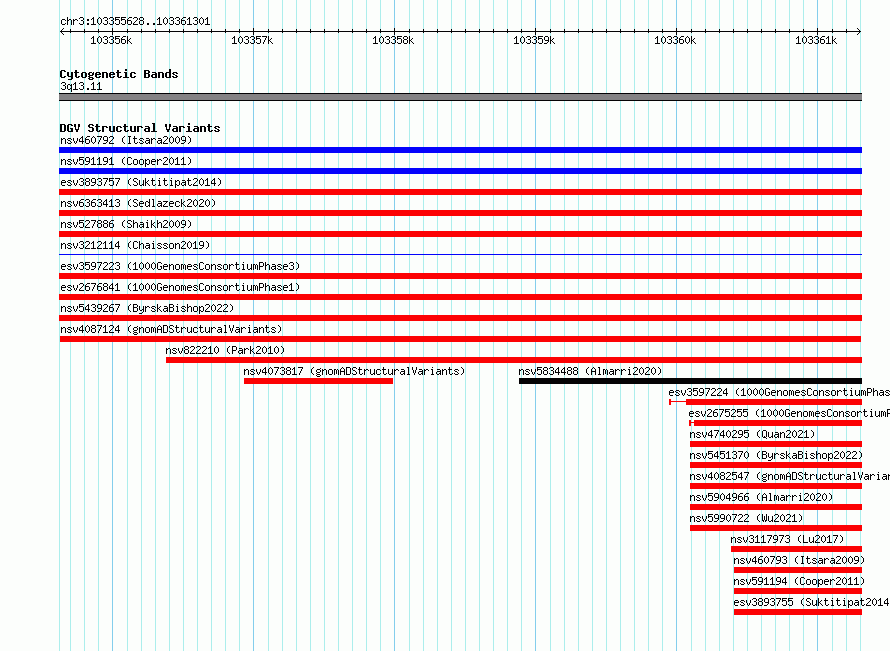This screenshot has width=890, height=651.
Task: Click the thin blue line of nsv3212114
Action: pyautogui.click(x=460, y=255)
